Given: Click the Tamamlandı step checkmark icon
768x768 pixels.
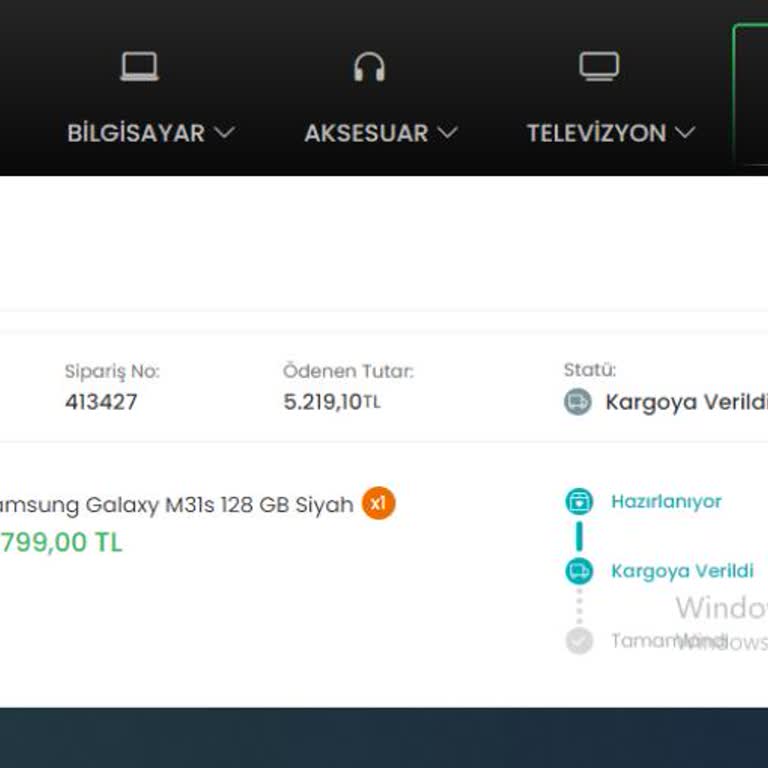Looking at the screenshot, I should tap(579, 641).
